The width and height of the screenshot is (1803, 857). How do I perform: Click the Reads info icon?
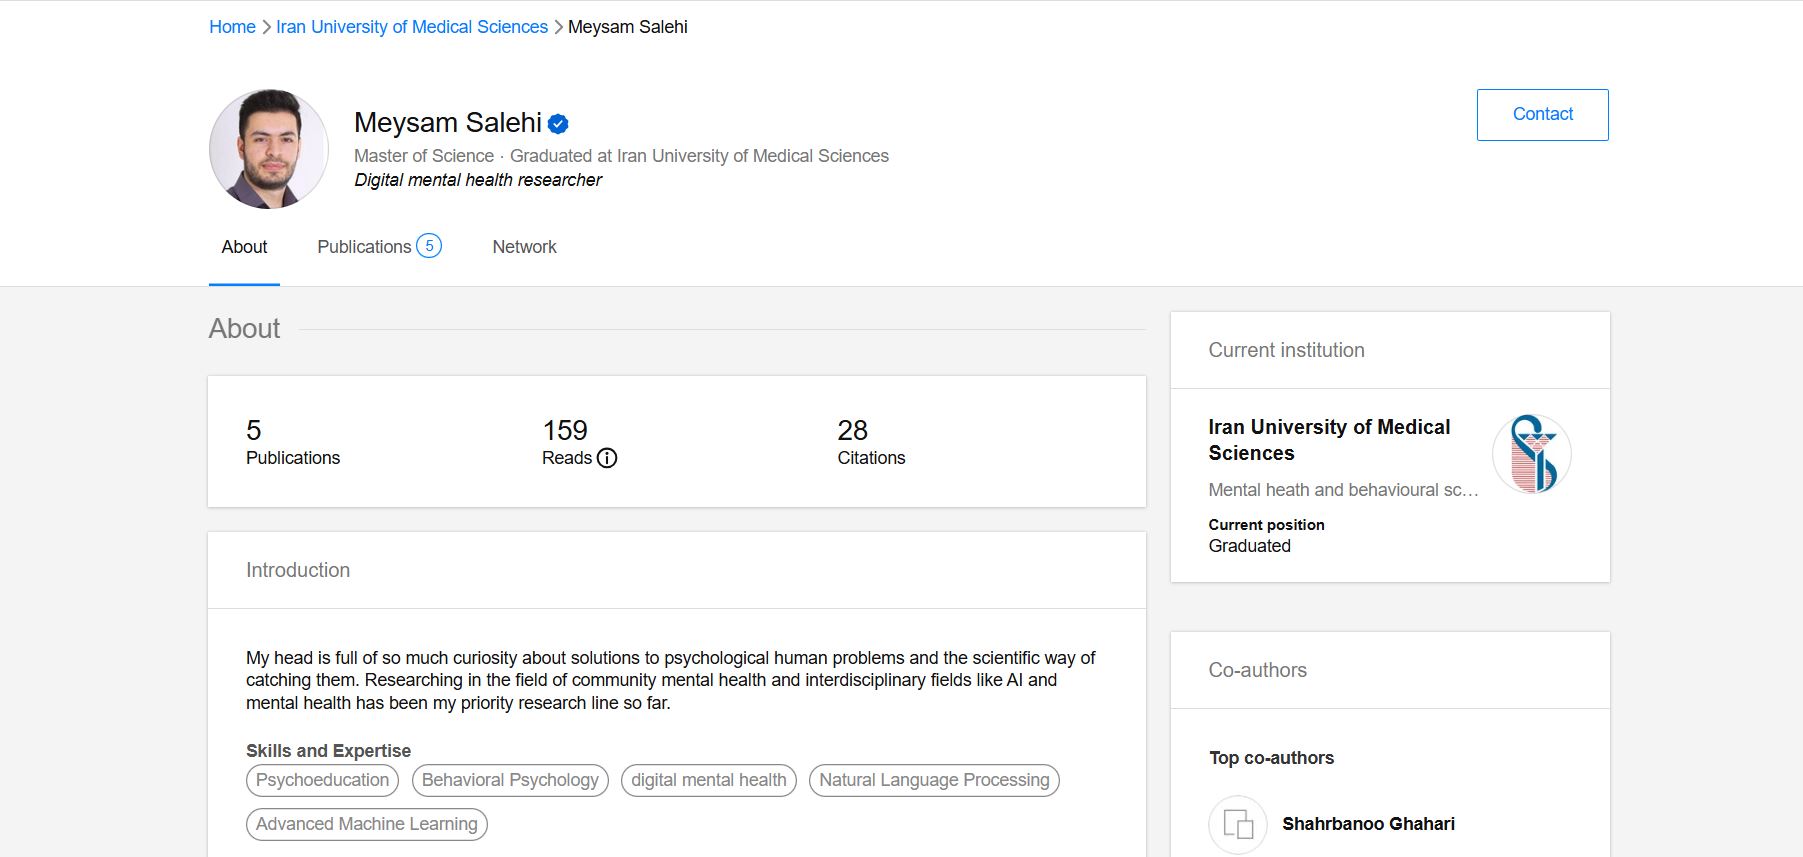pos(607,458)
